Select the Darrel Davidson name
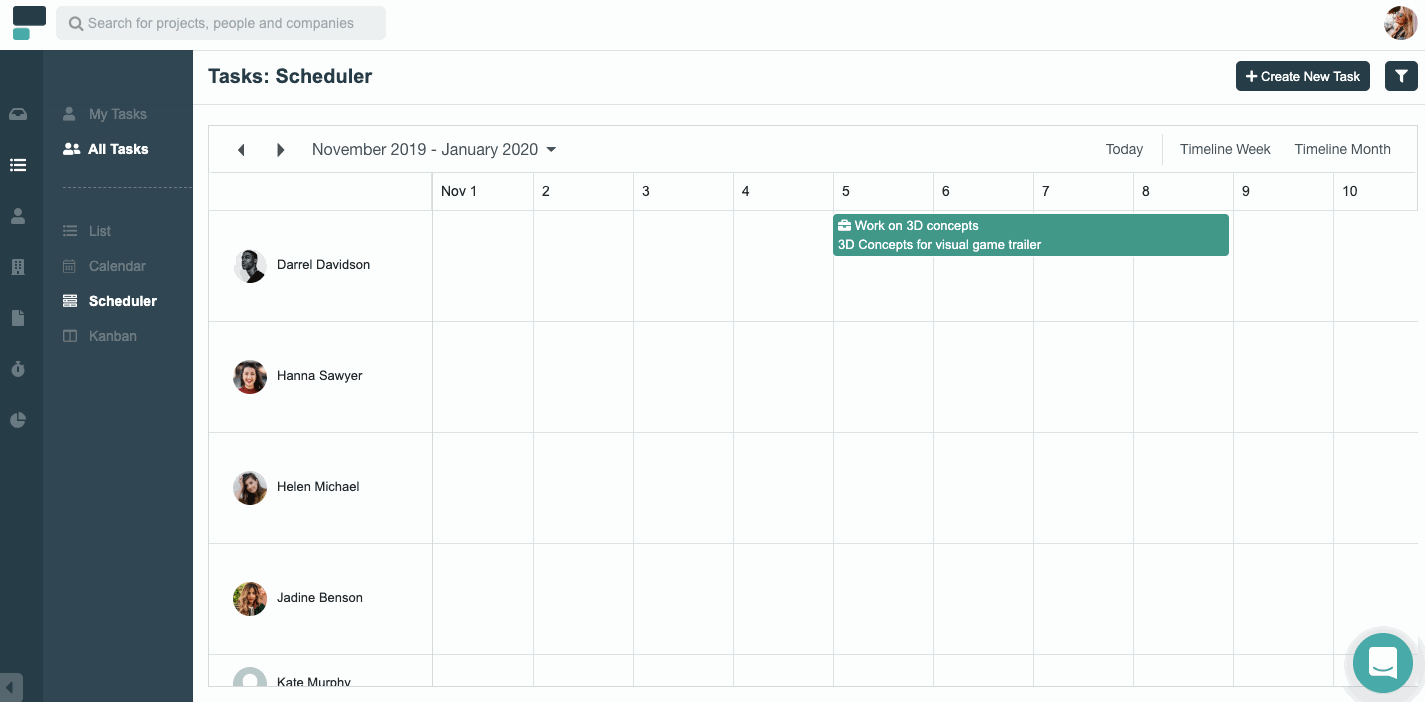 323,265
